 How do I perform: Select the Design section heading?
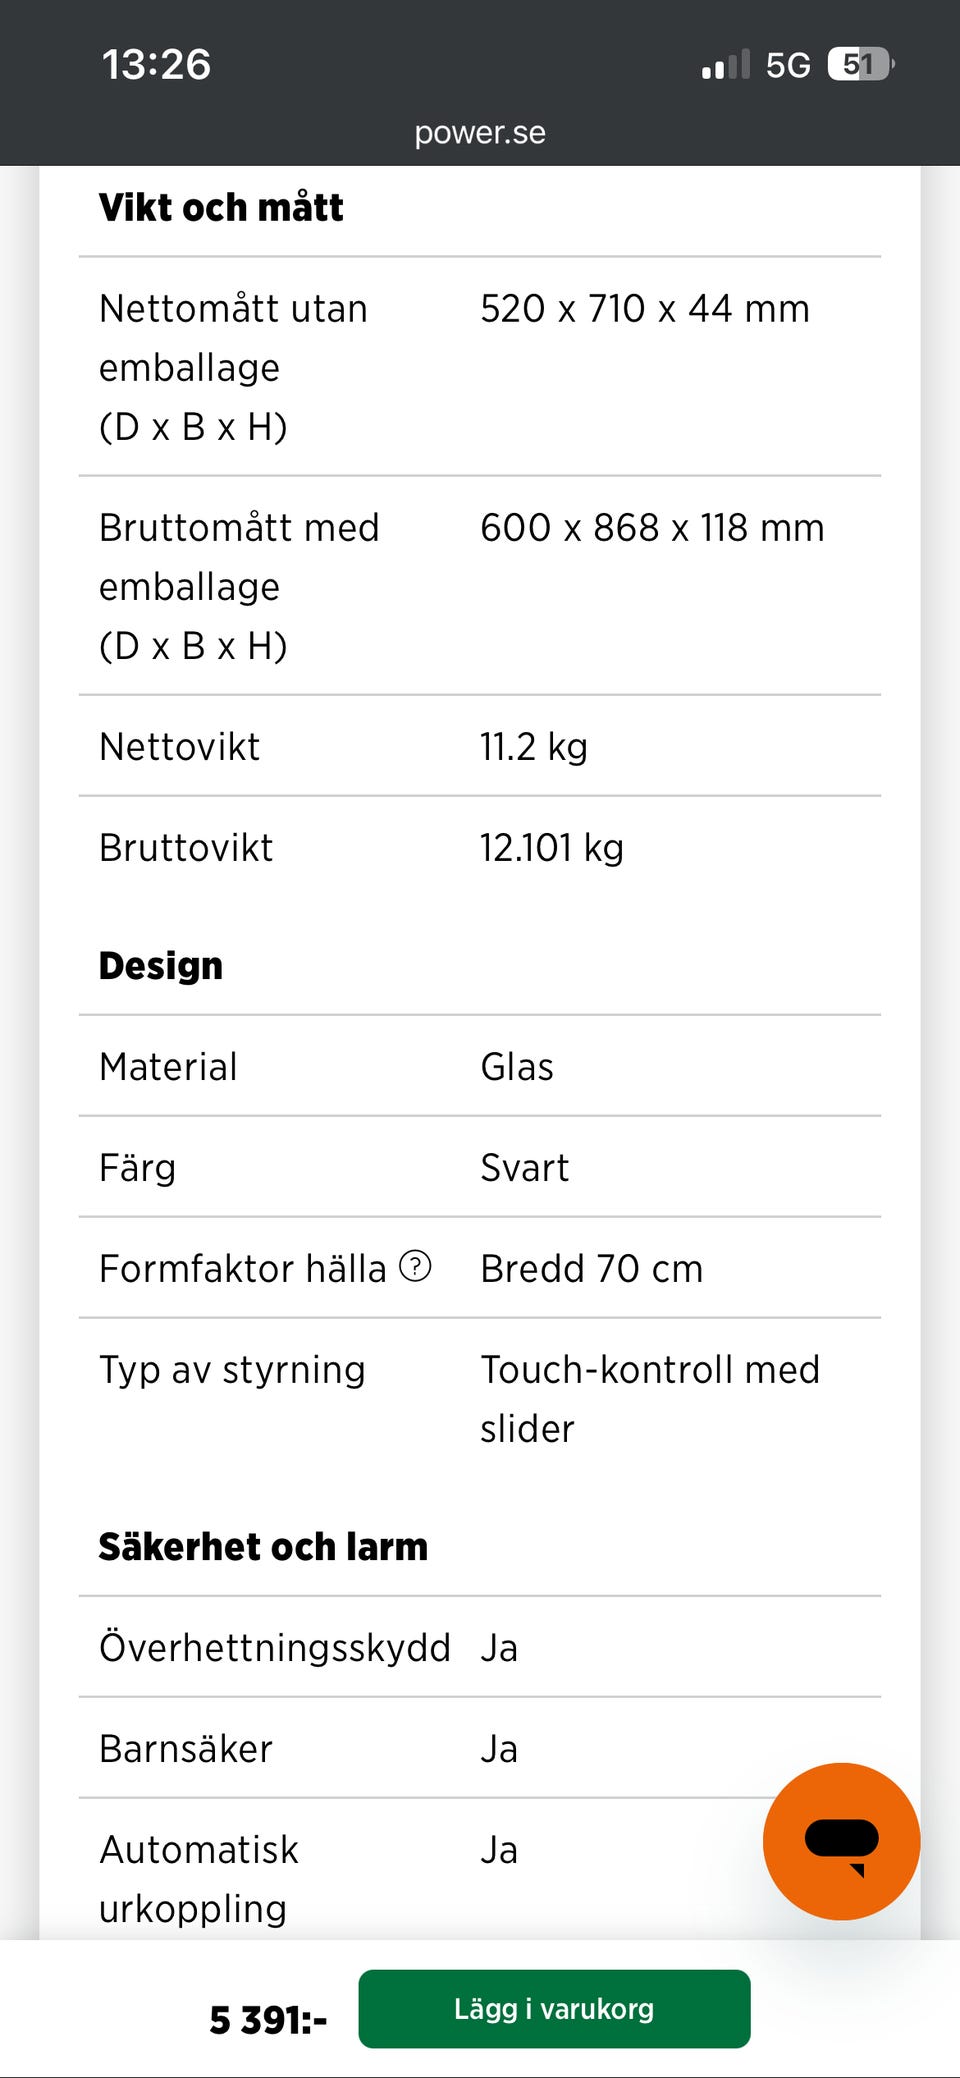(161, 966)
